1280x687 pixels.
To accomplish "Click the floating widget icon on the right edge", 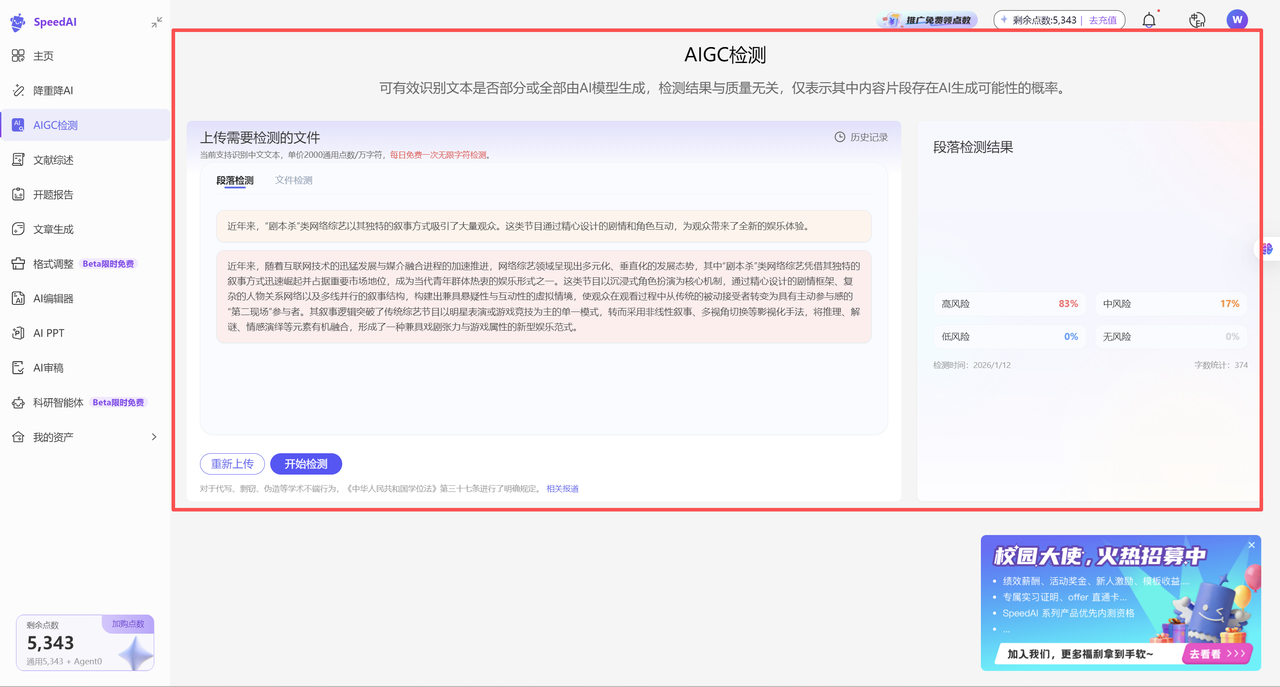I will click(1267, 249).
